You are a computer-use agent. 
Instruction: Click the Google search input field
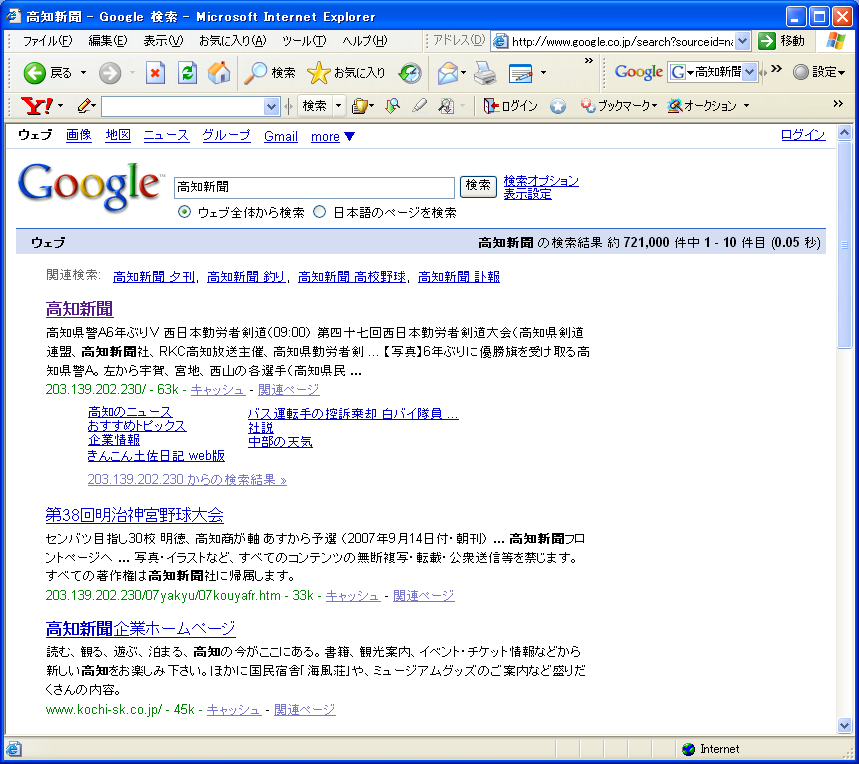click(314, 187)
